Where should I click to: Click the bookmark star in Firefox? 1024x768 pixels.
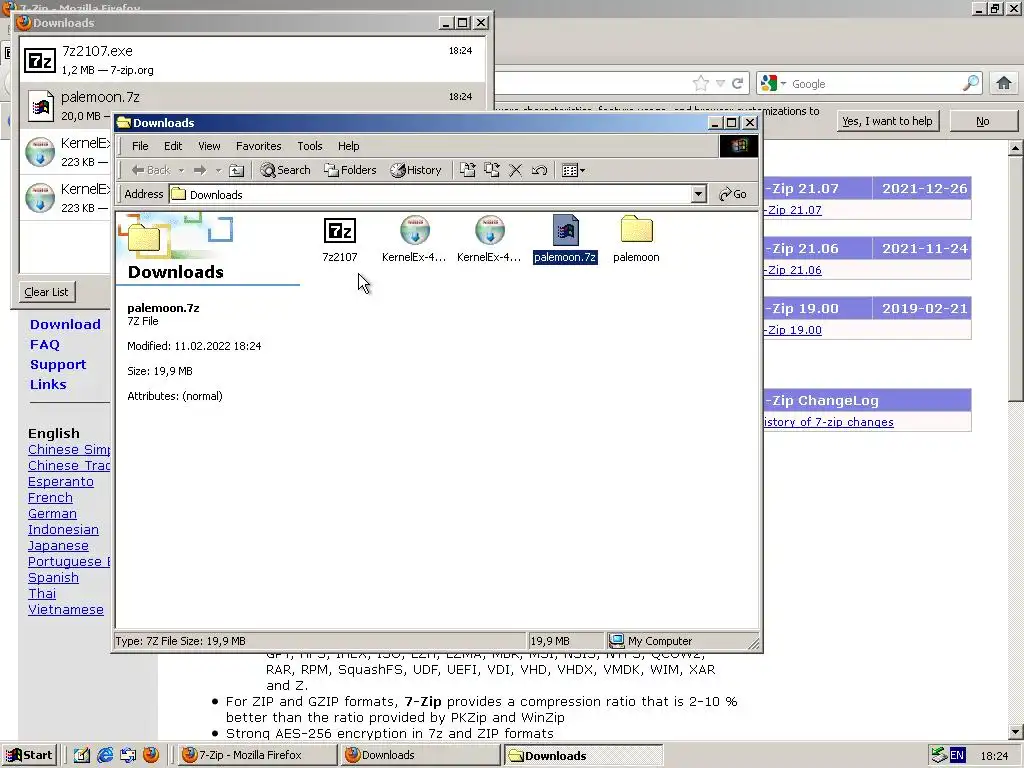pos(701,84)
